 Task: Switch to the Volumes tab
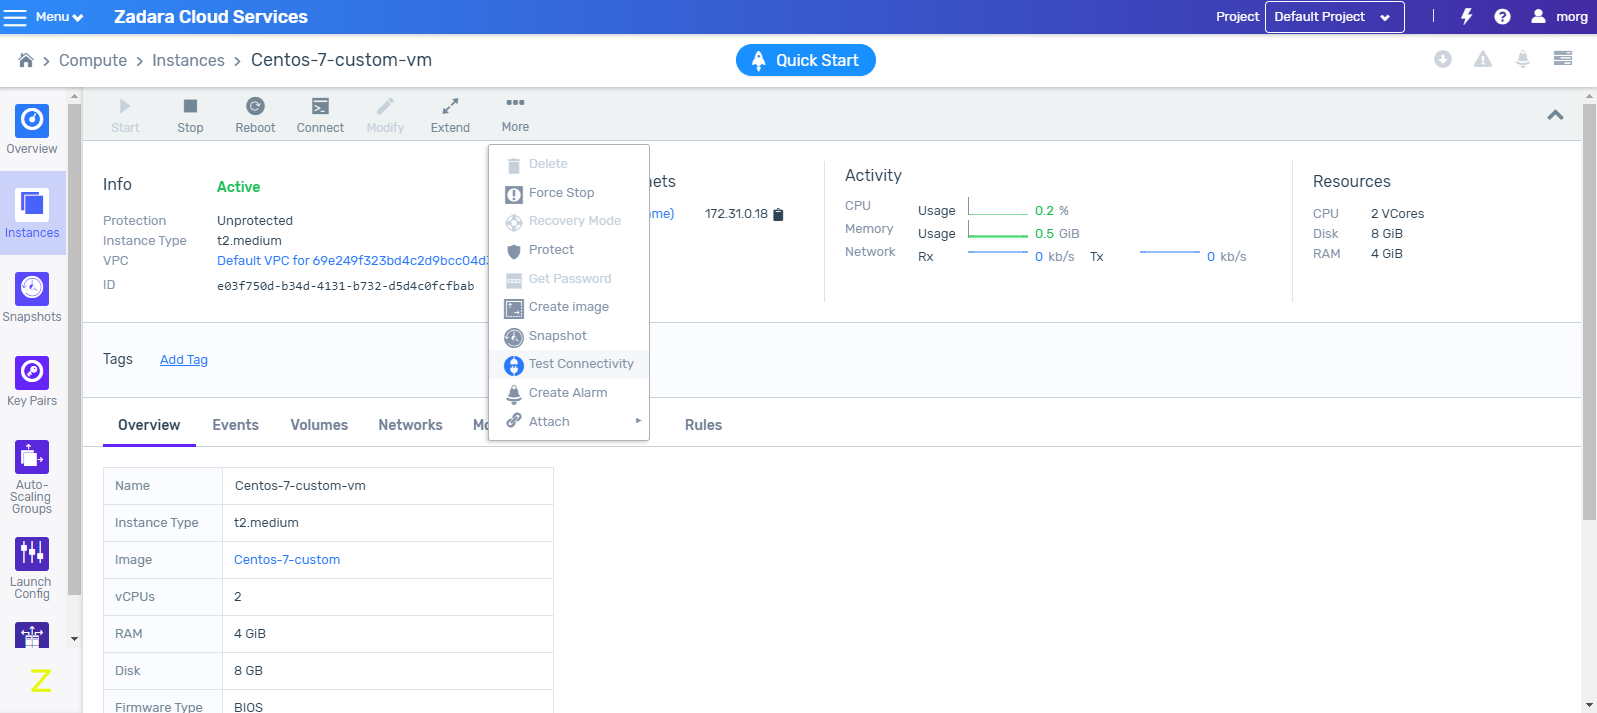[x=319, y=425]
